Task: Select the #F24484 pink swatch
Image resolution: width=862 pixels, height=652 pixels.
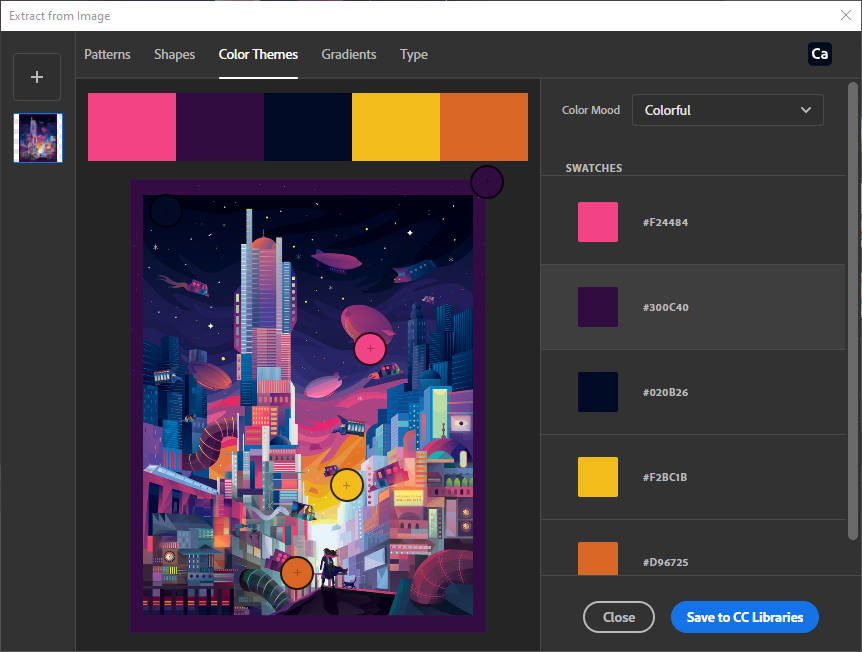Action: tap(598, 222)
